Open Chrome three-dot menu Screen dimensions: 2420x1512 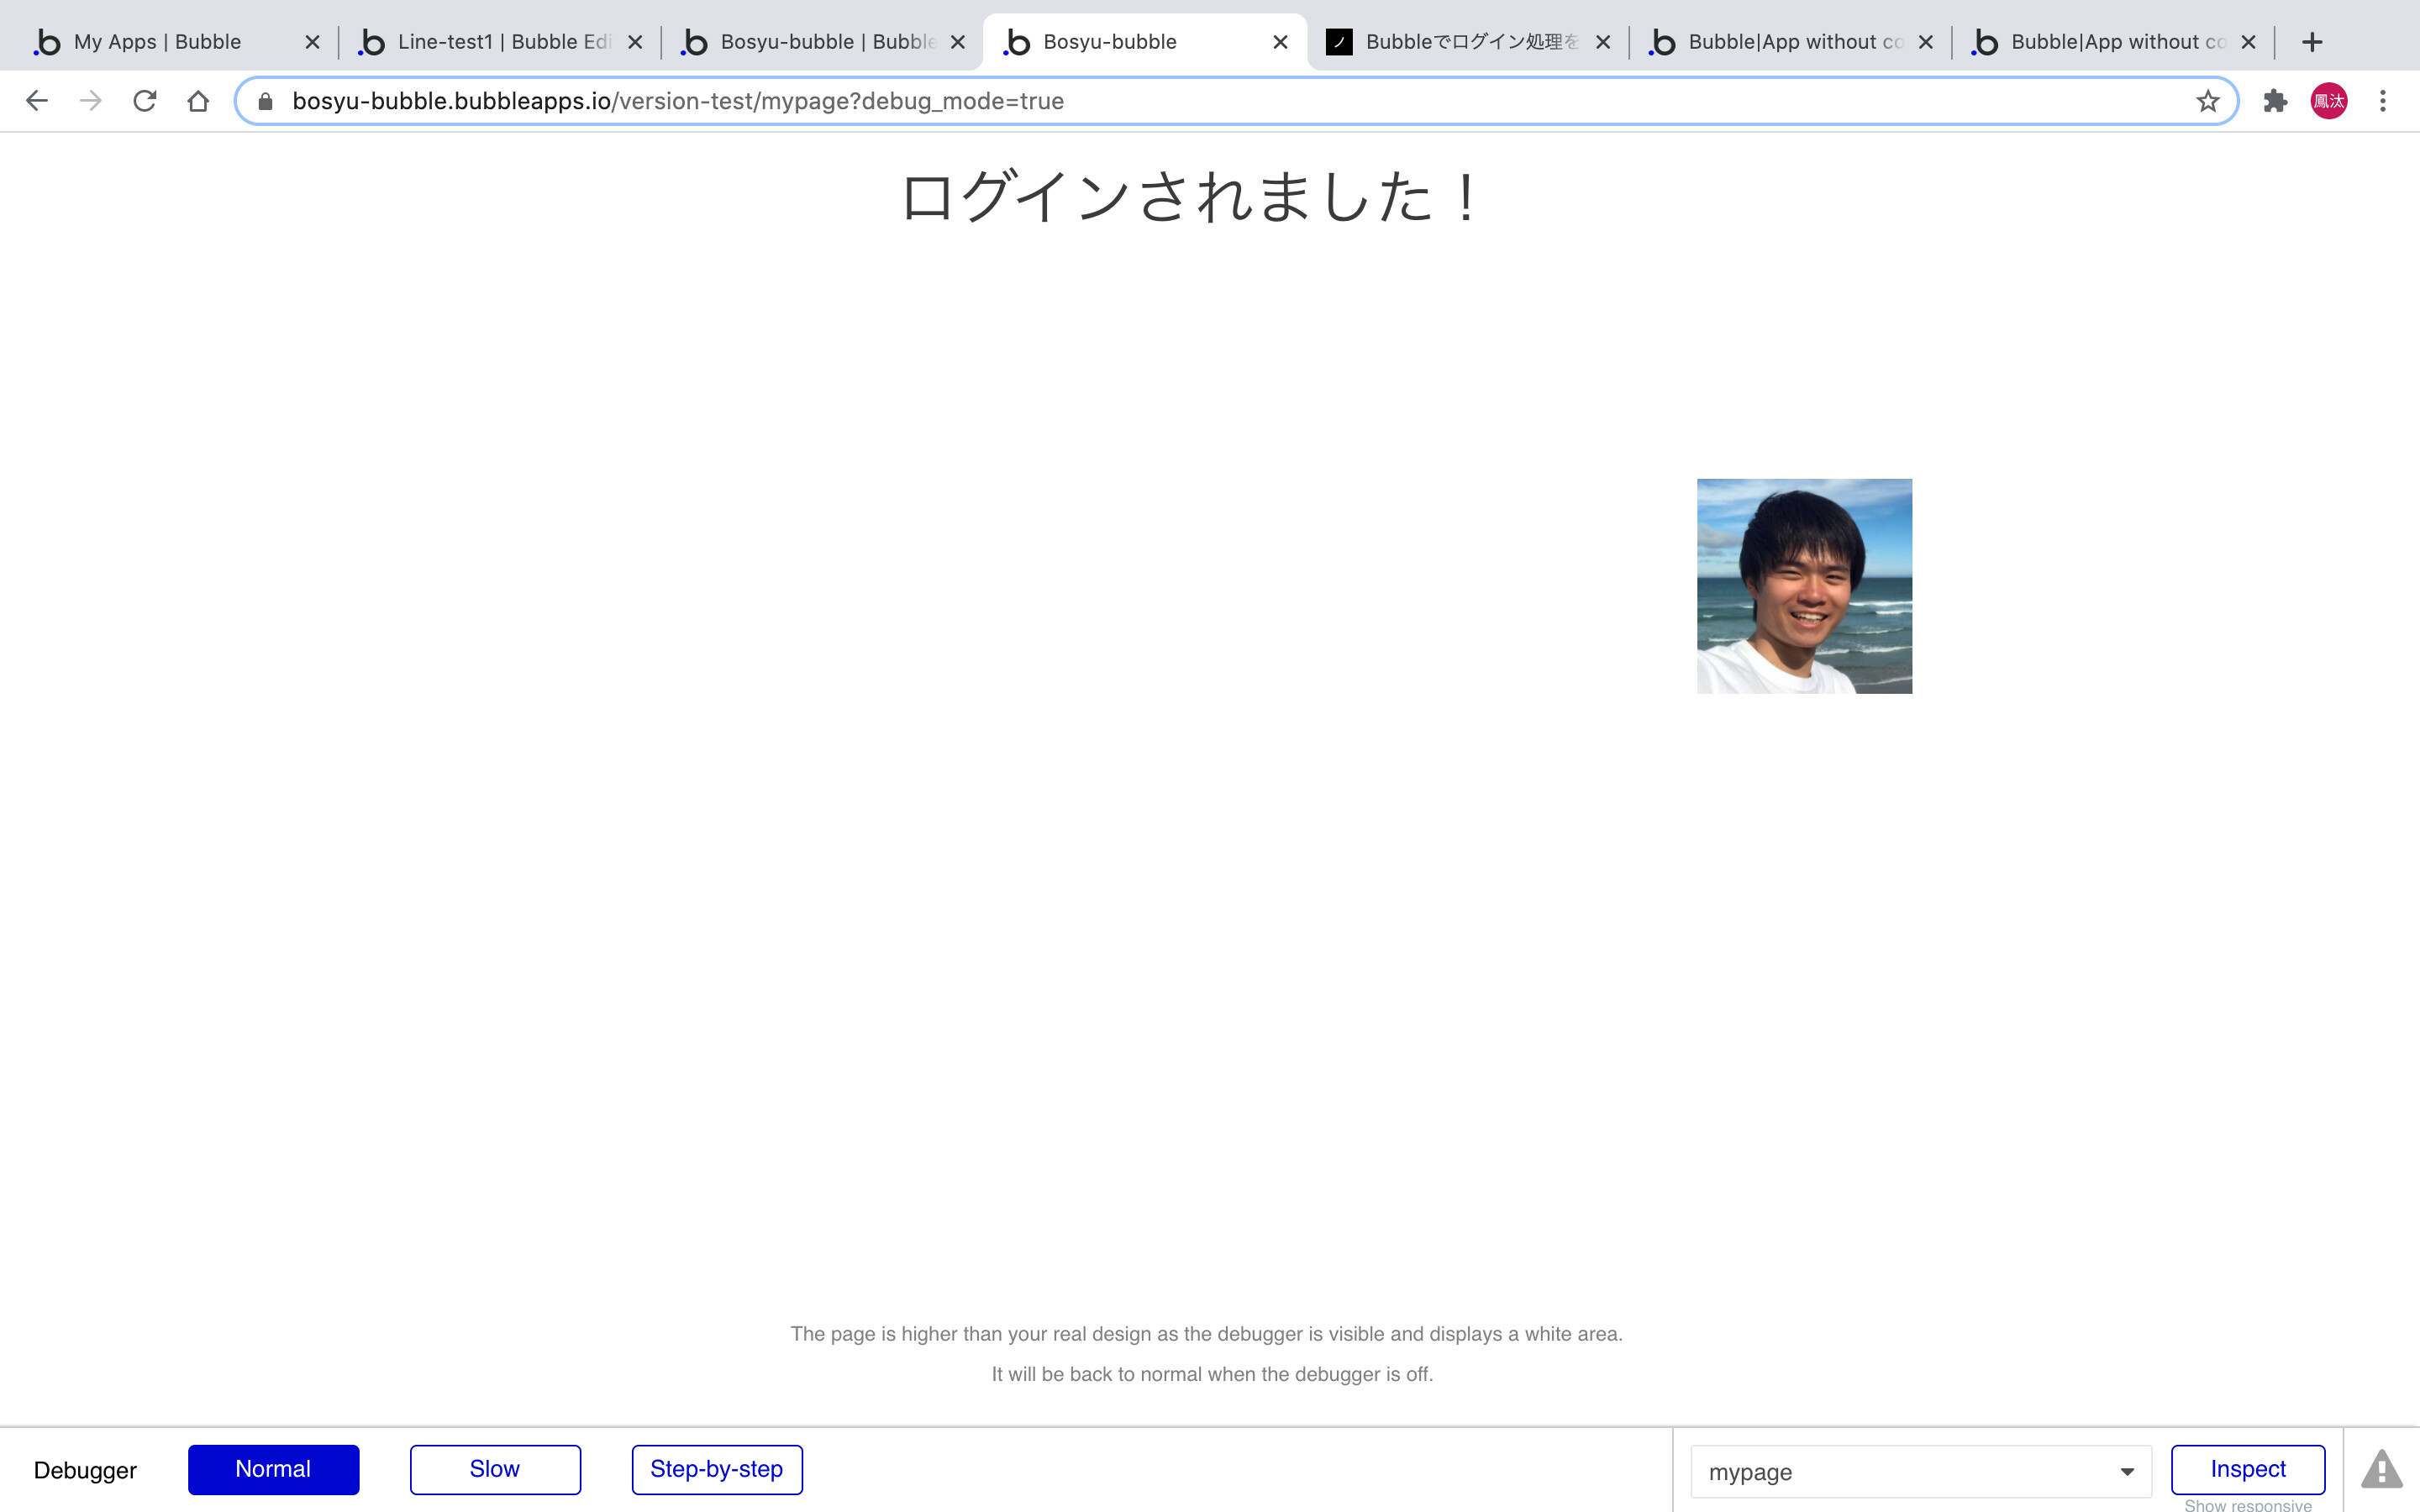(x=2382, y=101)
